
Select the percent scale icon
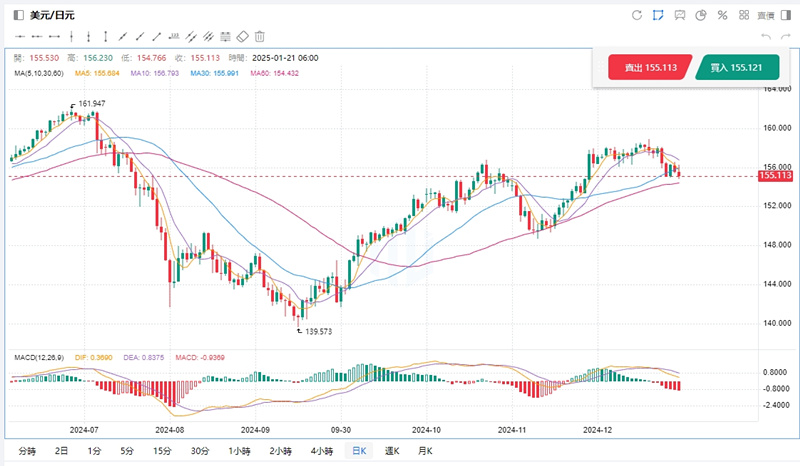point(722,15)
